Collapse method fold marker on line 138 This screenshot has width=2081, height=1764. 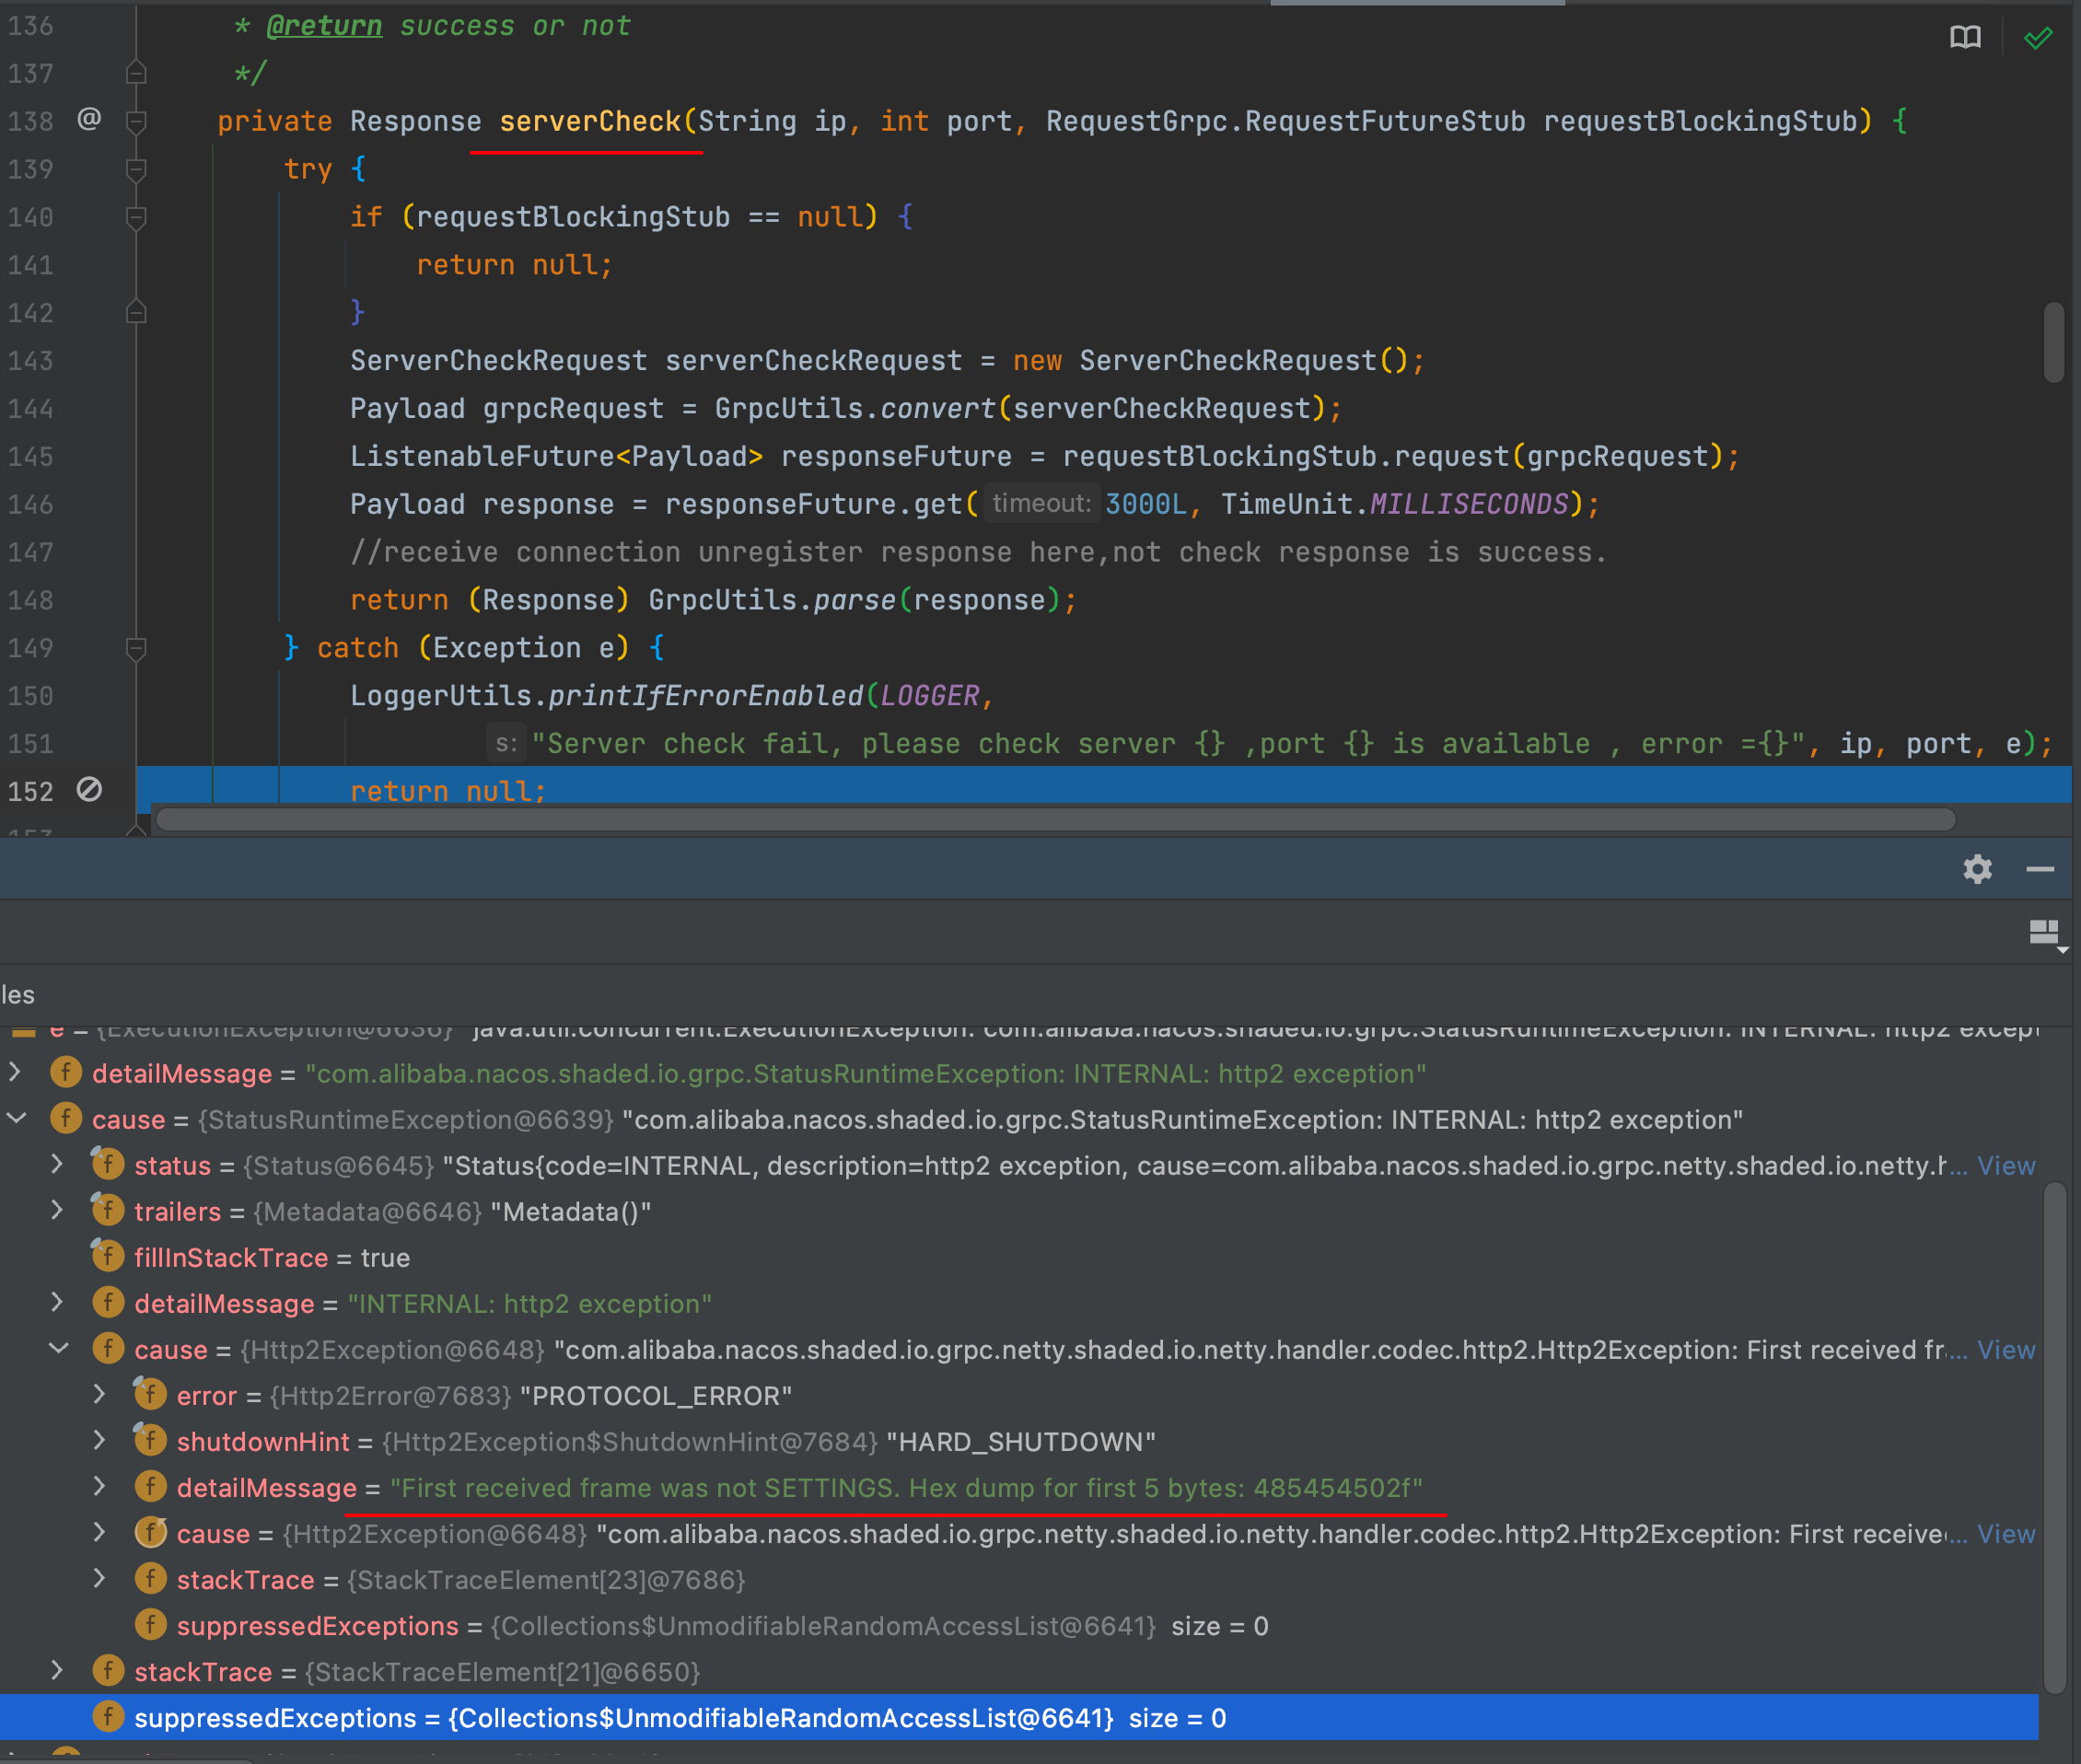[x=137, y=121]
